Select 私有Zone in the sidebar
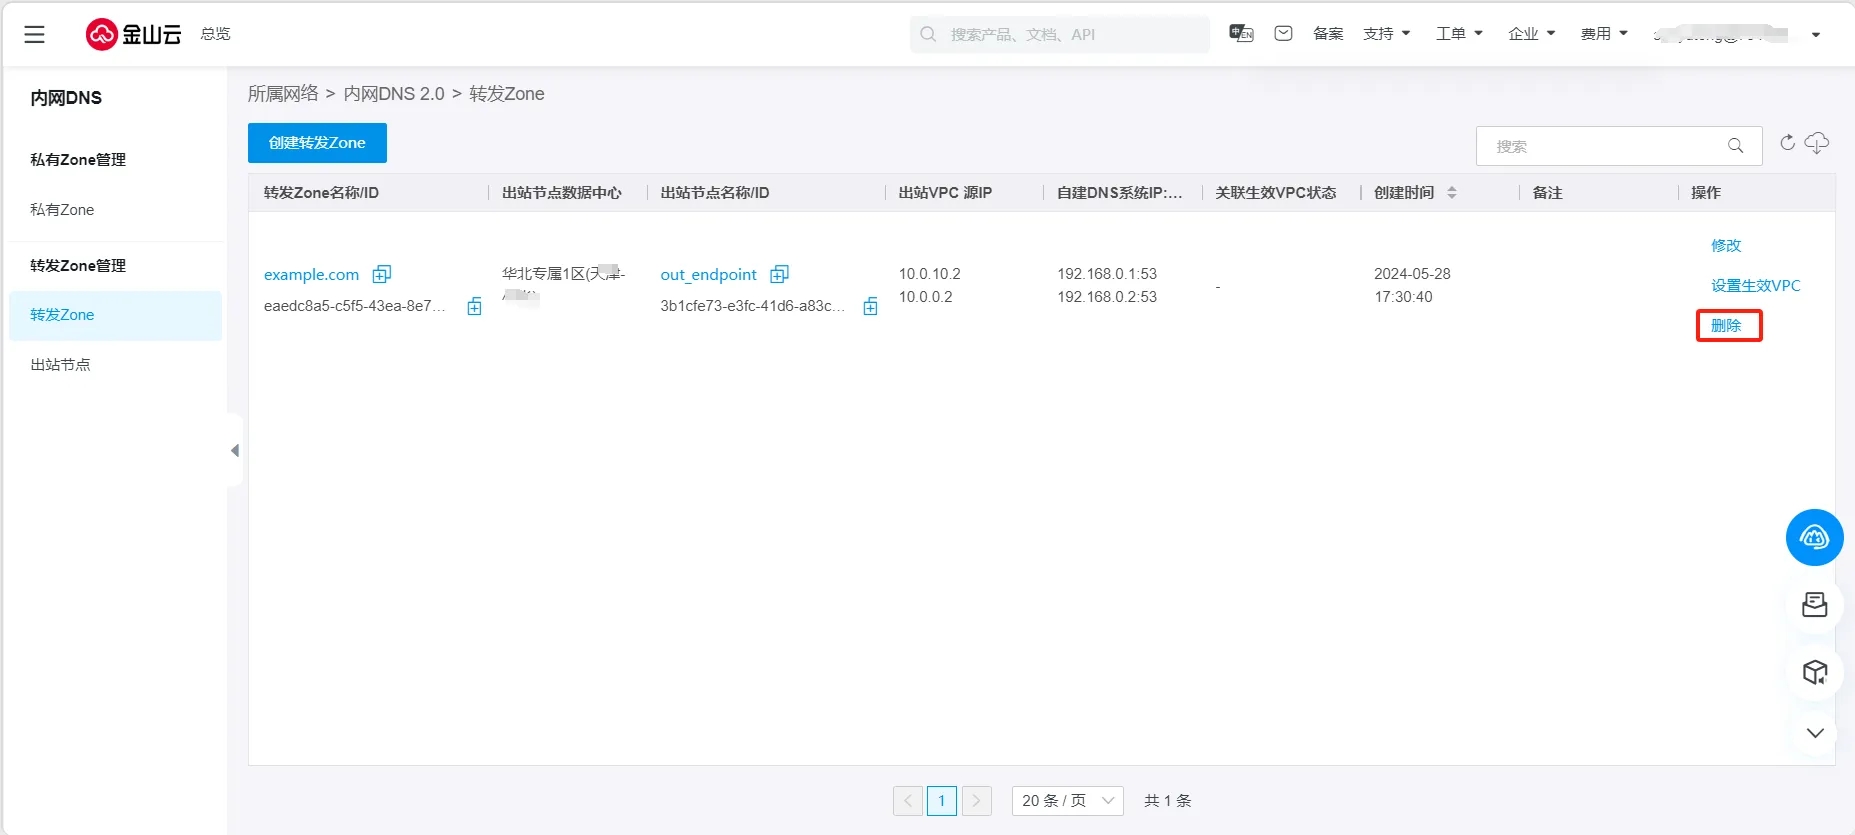1855x835 pixels. point(62,210)
